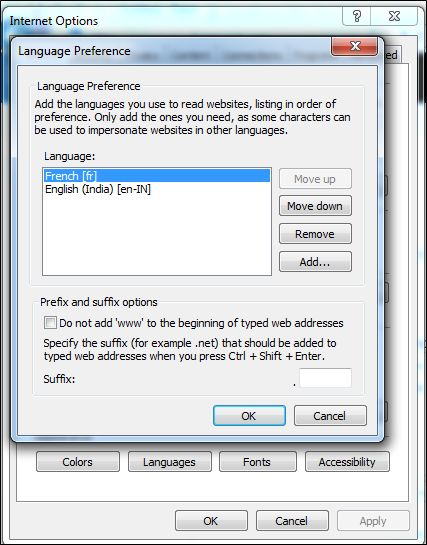
Task: Close the Language Preference dialog with red X
Action: click(x=354, y=46)
